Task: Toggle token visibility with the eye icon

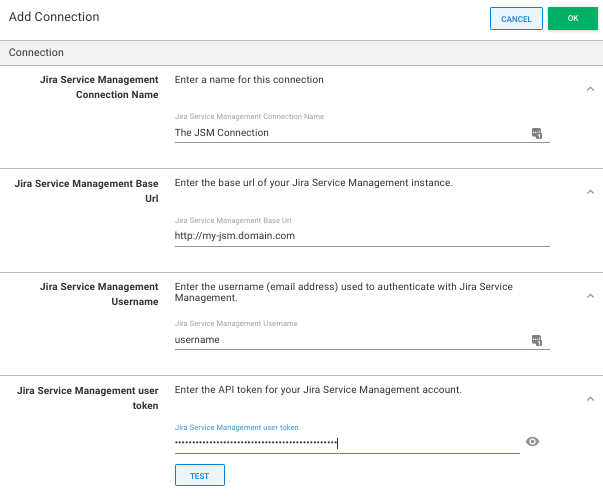Action: click(532, 442)
